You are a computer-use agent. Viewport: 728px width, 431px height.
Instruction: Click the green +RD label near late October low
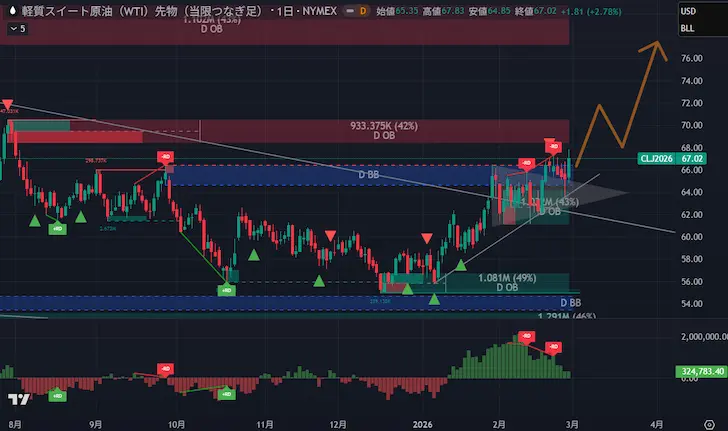pos(226,290)
